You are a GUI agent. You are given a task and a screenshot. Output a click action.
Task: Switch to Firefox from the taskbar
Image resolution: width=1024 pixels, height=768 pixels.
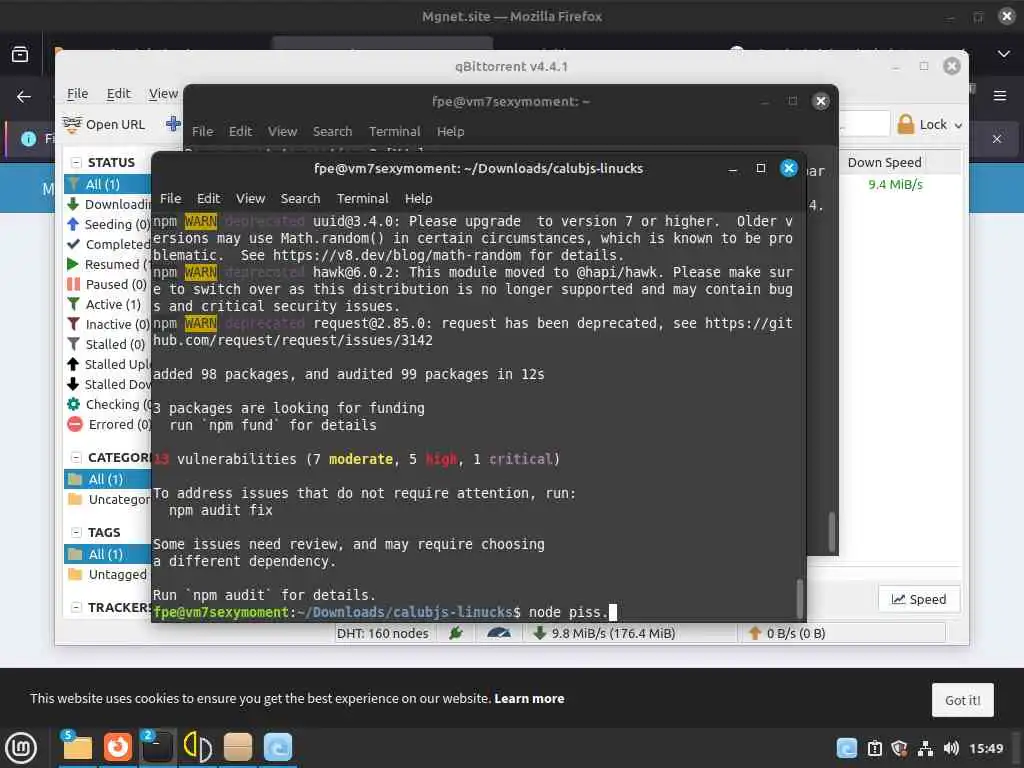pyautogui.click(x=118, y=747)
